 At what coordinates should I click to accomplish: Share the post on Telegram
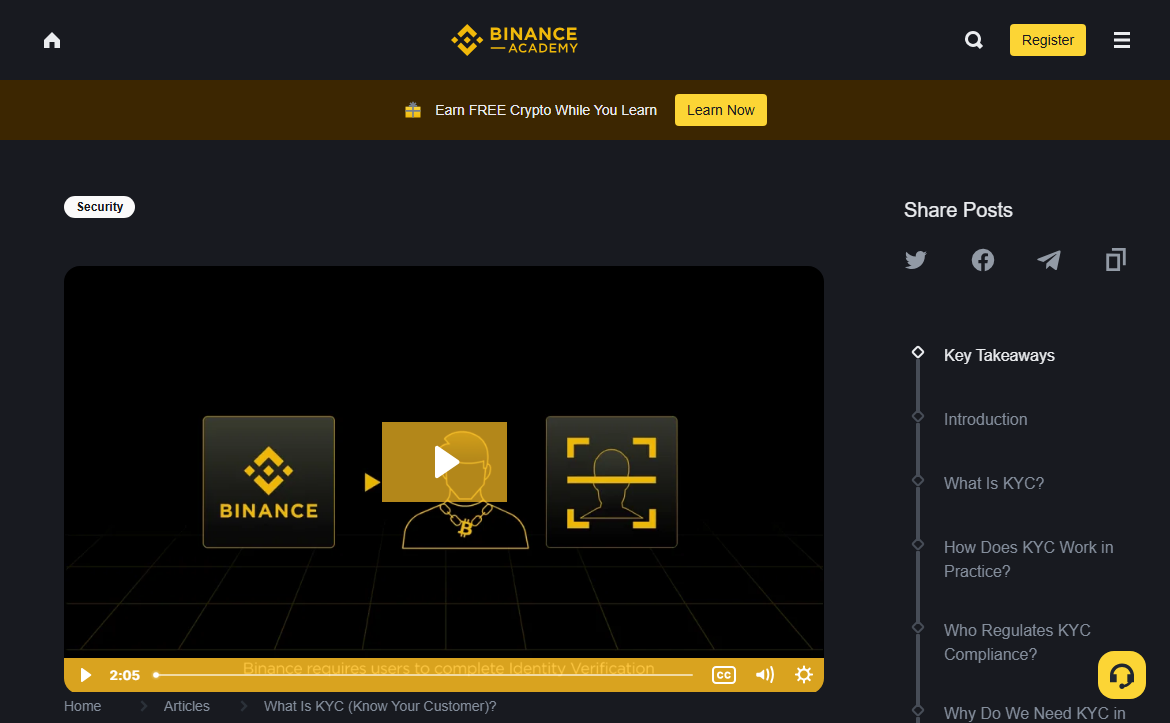tap(1049, 260)
